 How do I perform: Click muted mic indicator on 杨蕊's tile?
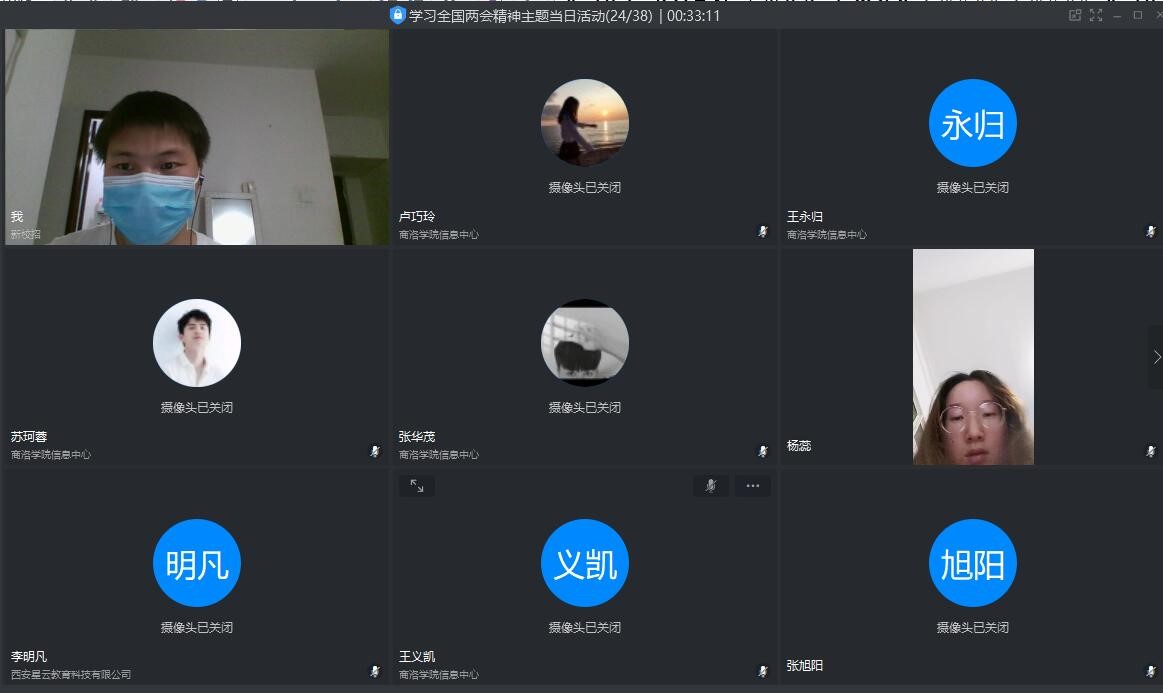1151,451
